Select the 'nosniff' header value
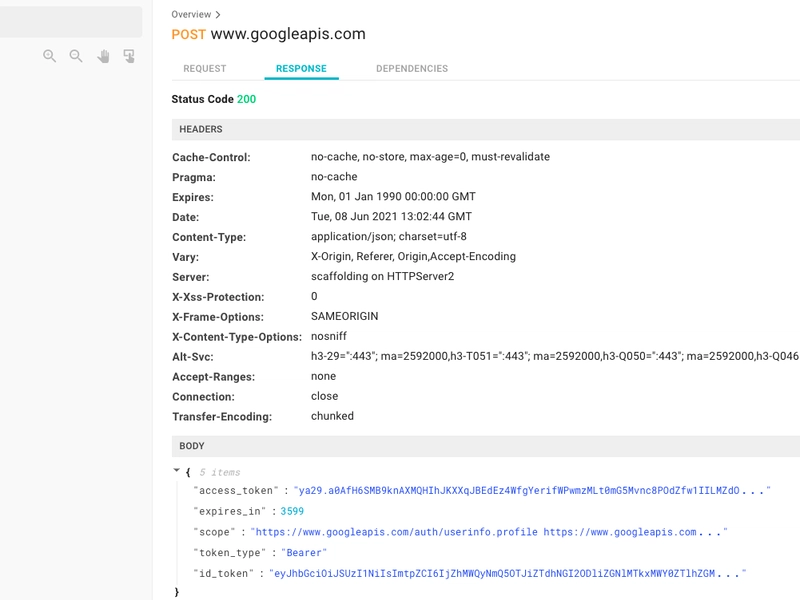This screenshot has height=600, width=800. tap(329, 336)
